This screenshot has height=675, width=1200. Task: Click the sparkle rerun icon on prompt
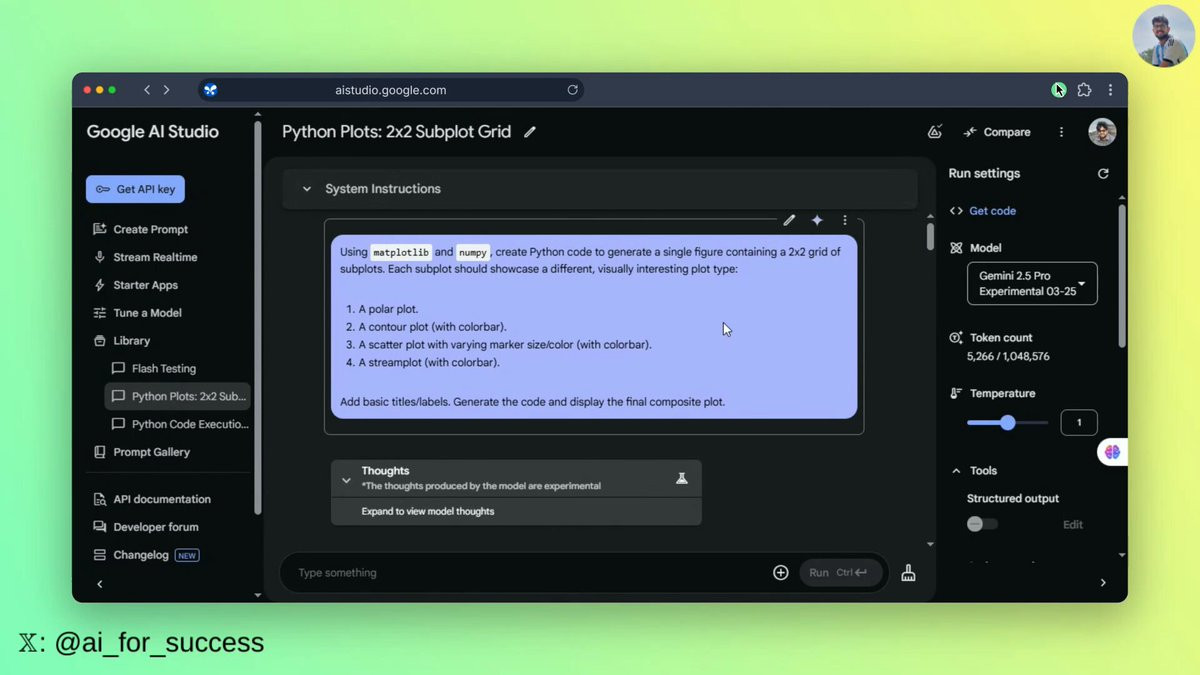click(x=817, y=220)
